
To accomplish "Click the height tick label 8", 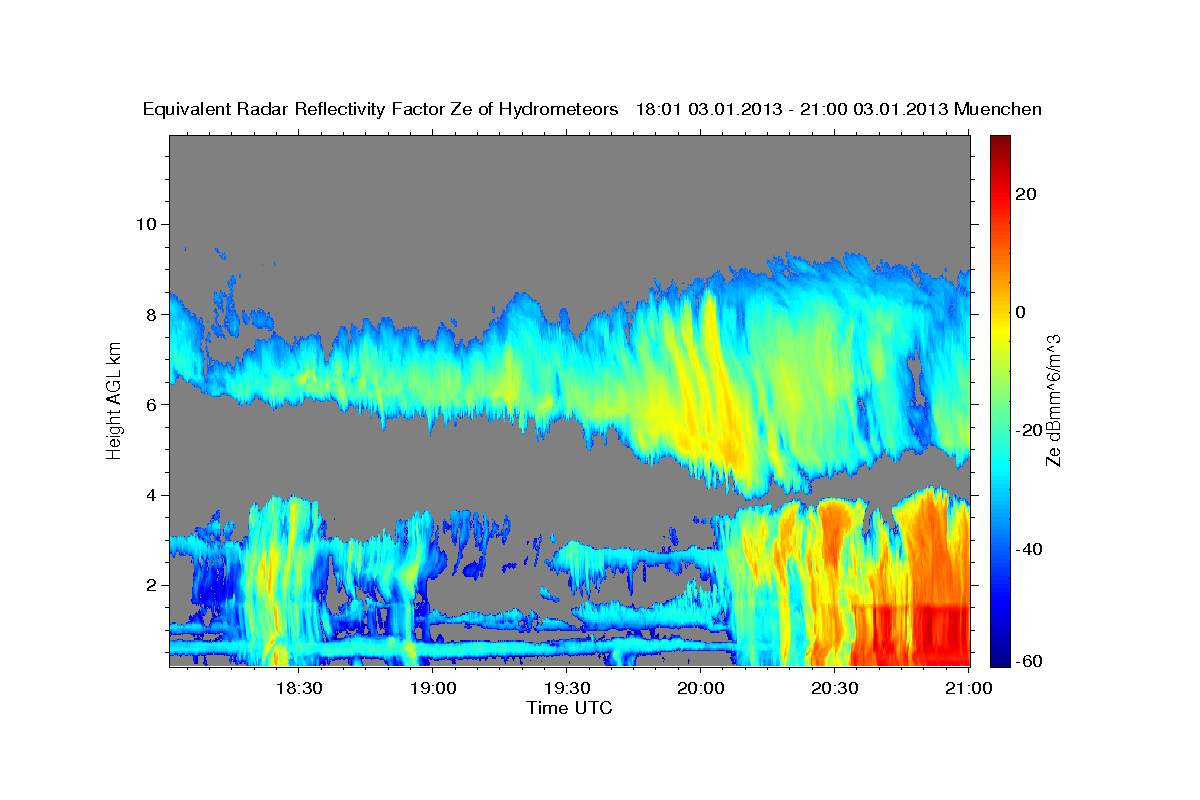I will (152, 314).
